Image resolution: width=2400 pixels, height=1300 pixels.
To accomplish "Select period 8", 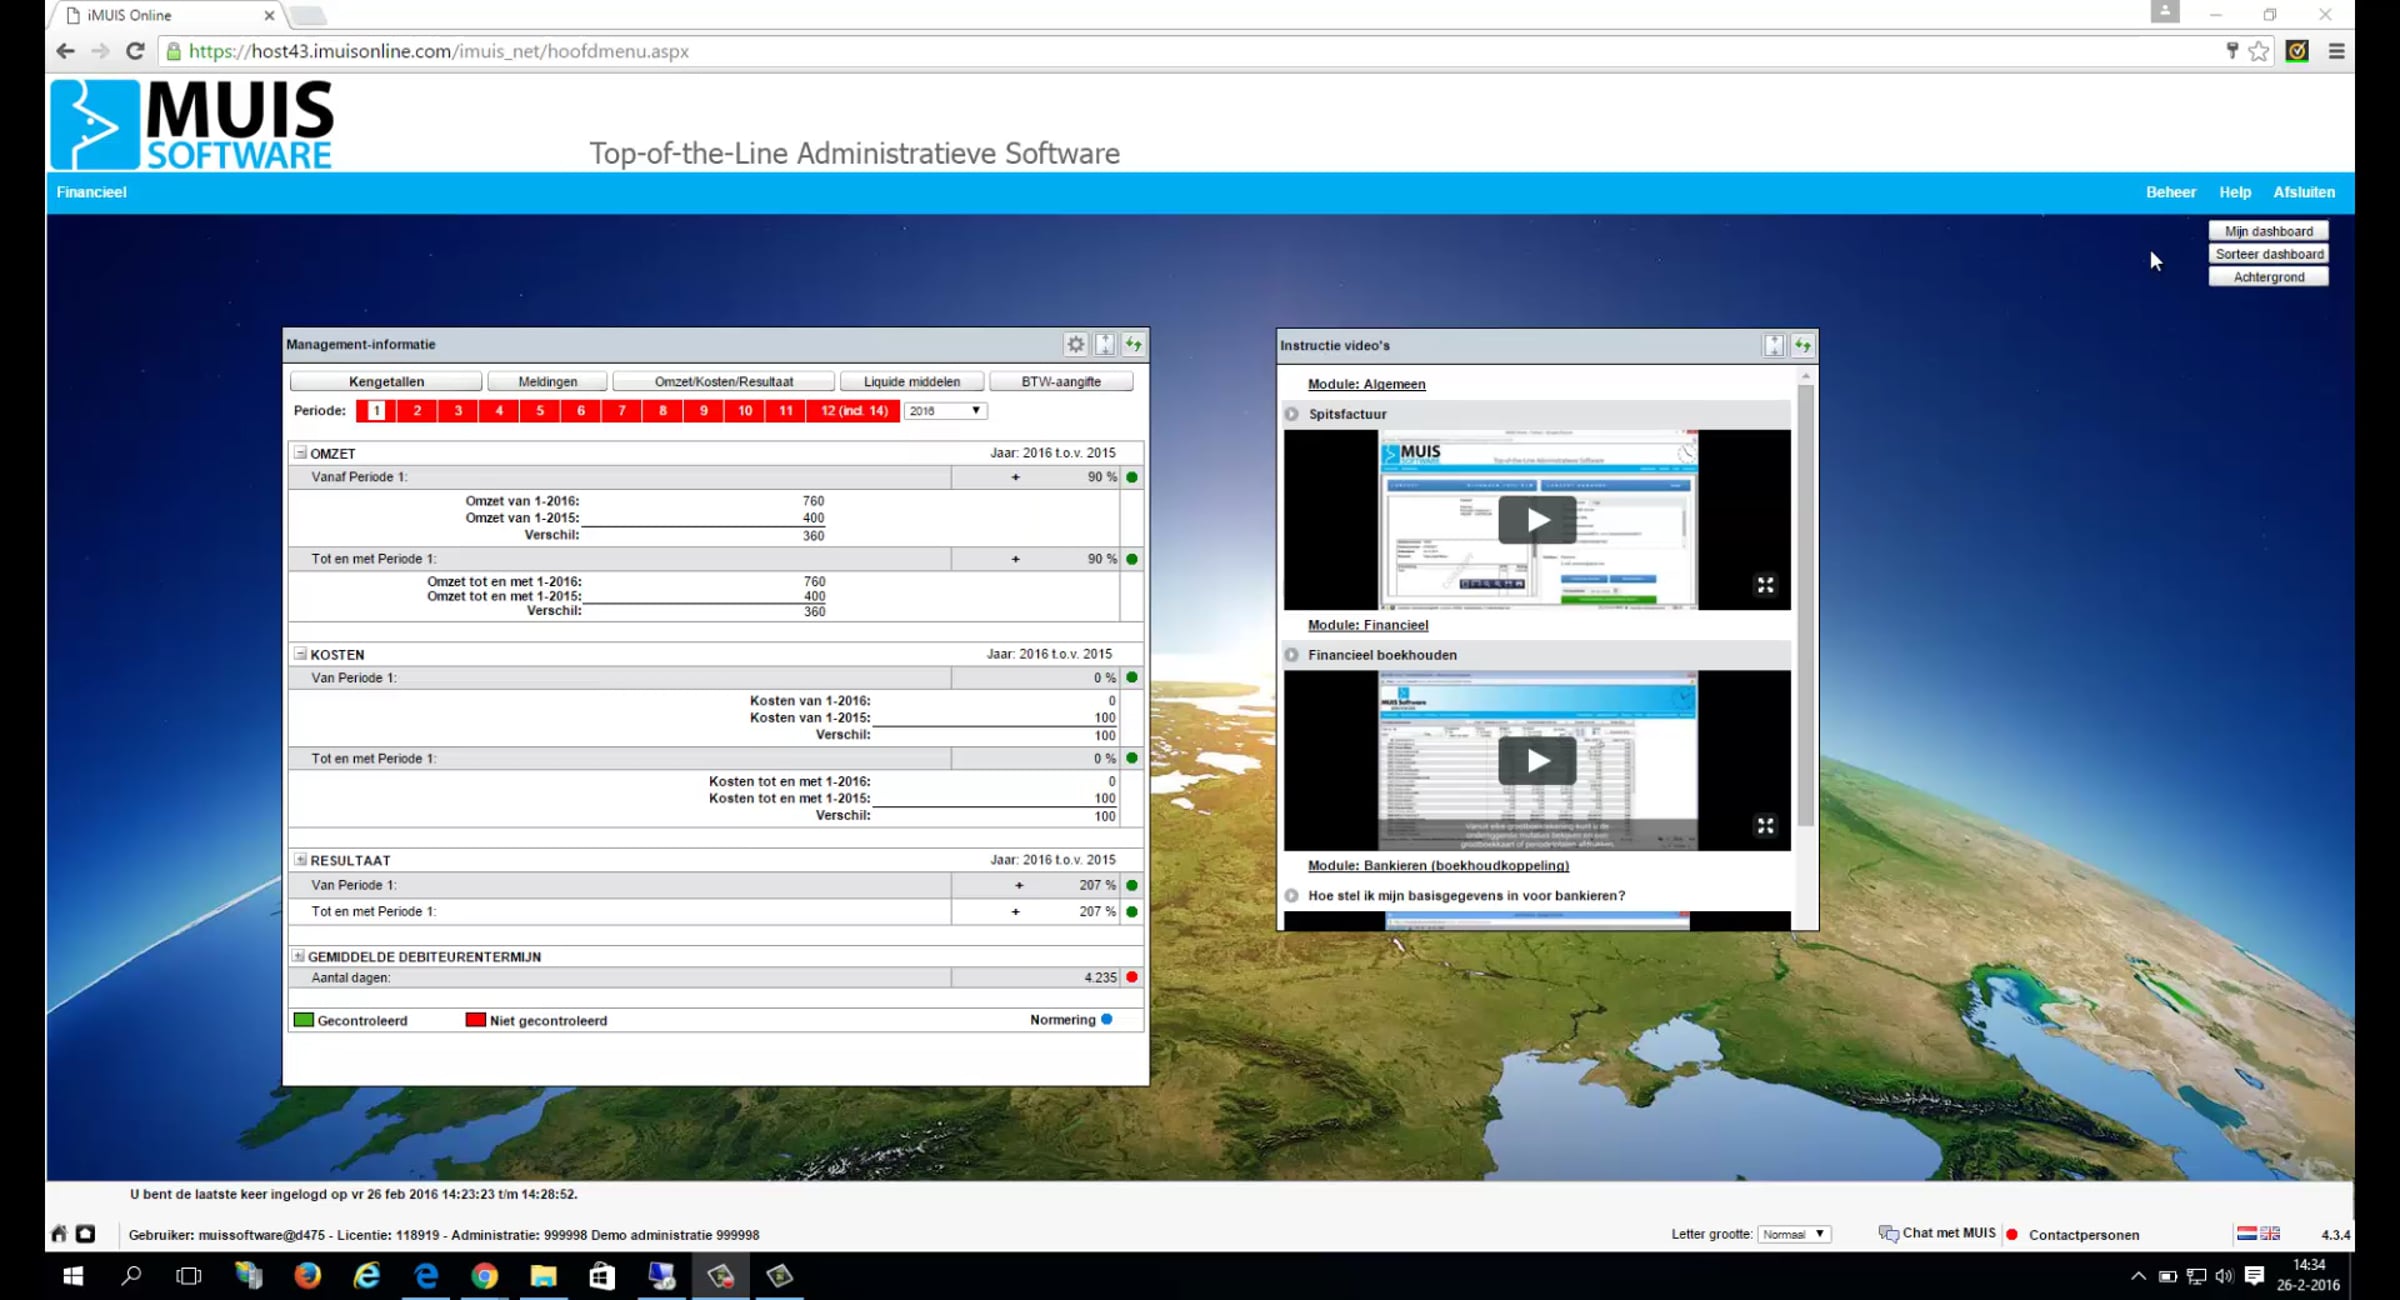I will [663, 410].
